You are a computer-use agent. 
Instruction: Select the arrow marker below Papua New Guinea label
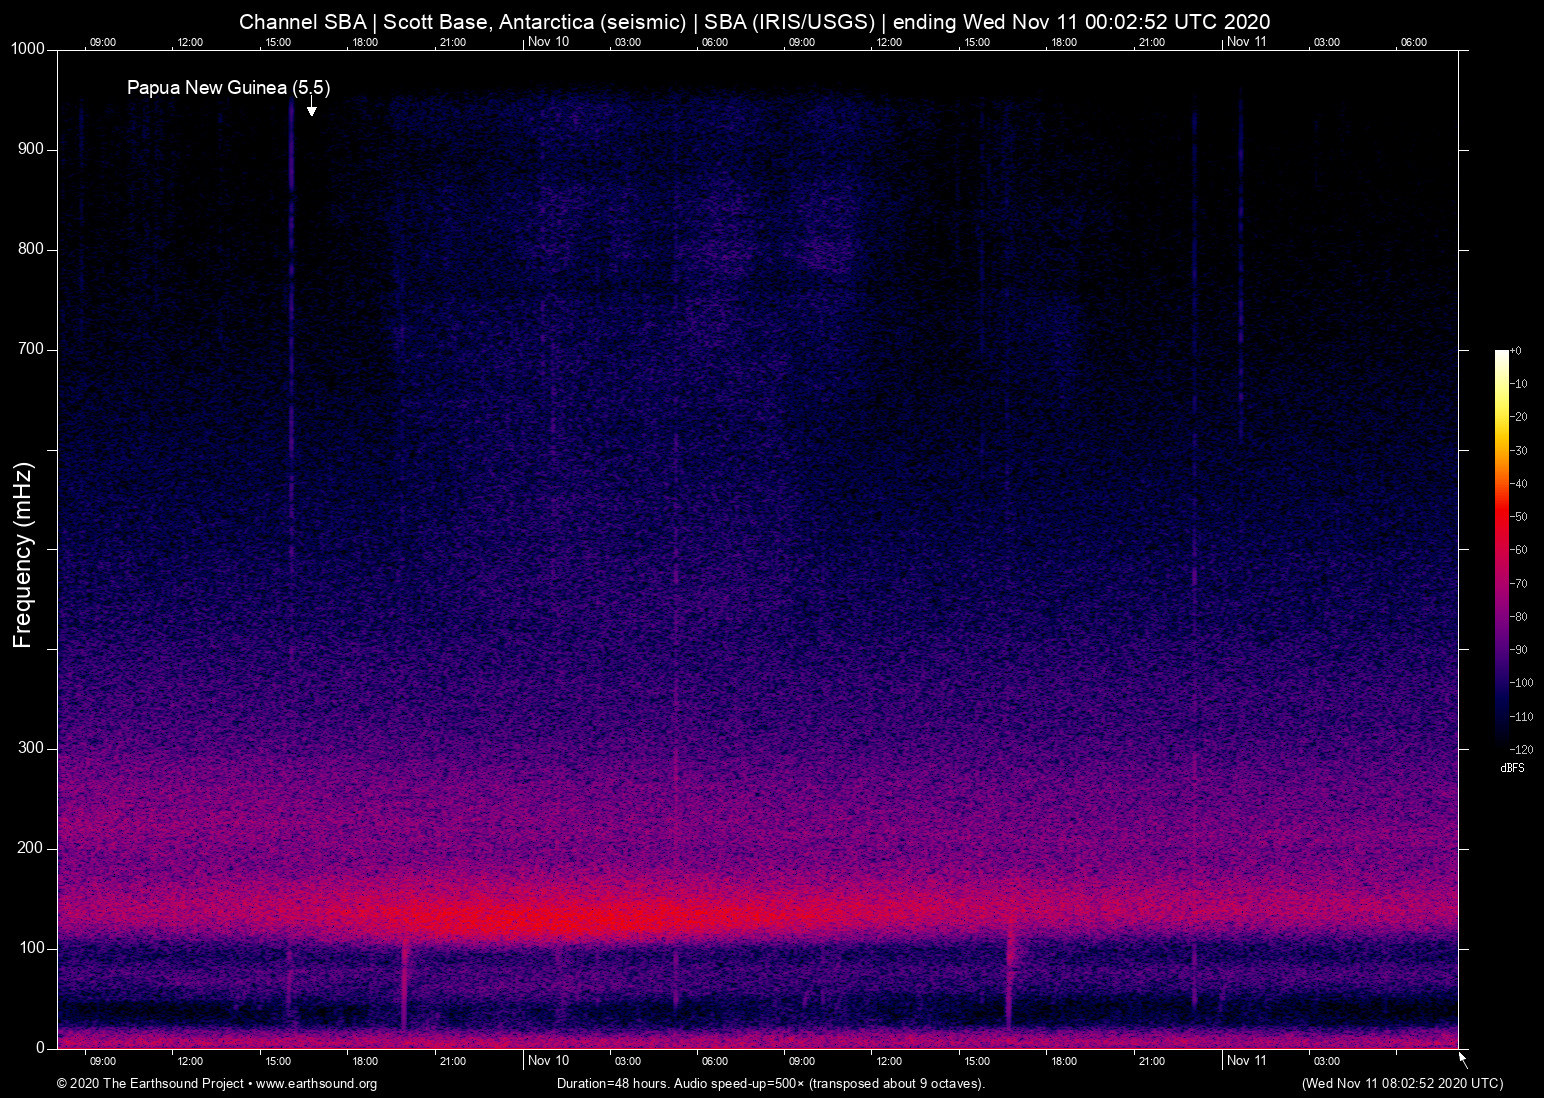pos(310,108)
